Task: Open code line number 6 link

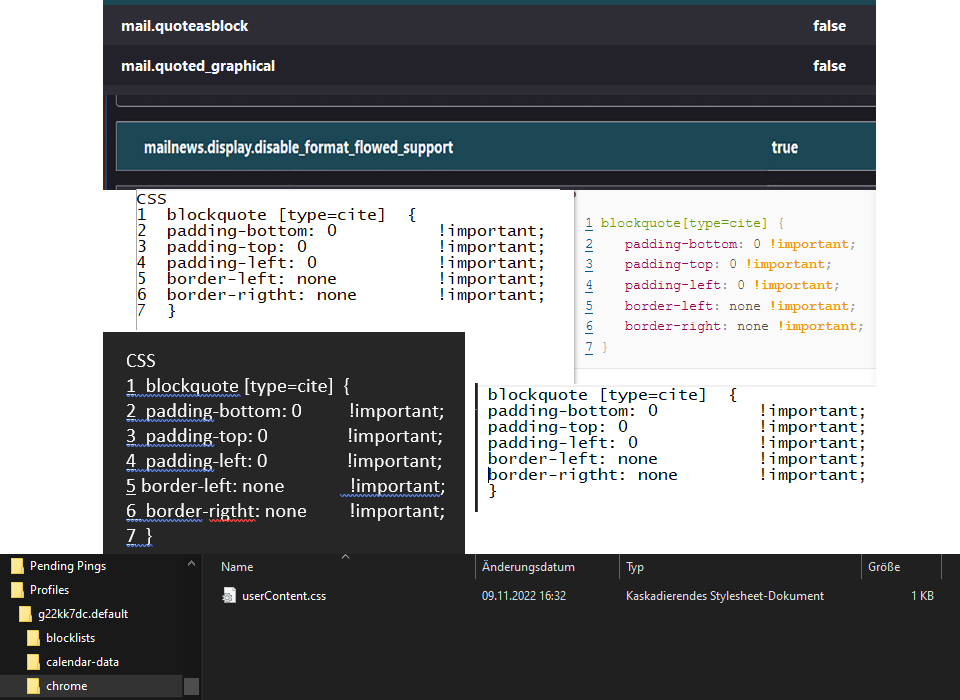Action: [589, 326]
